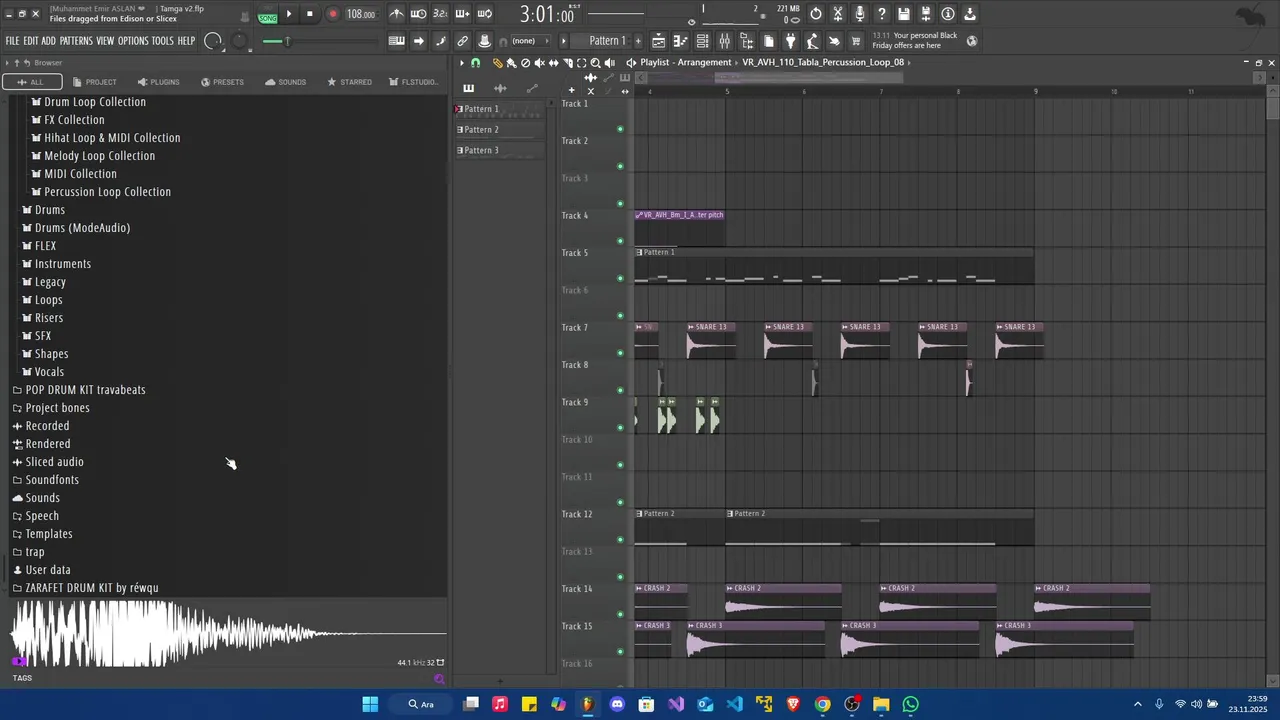Open the Playlist view icon

[659, 41]
